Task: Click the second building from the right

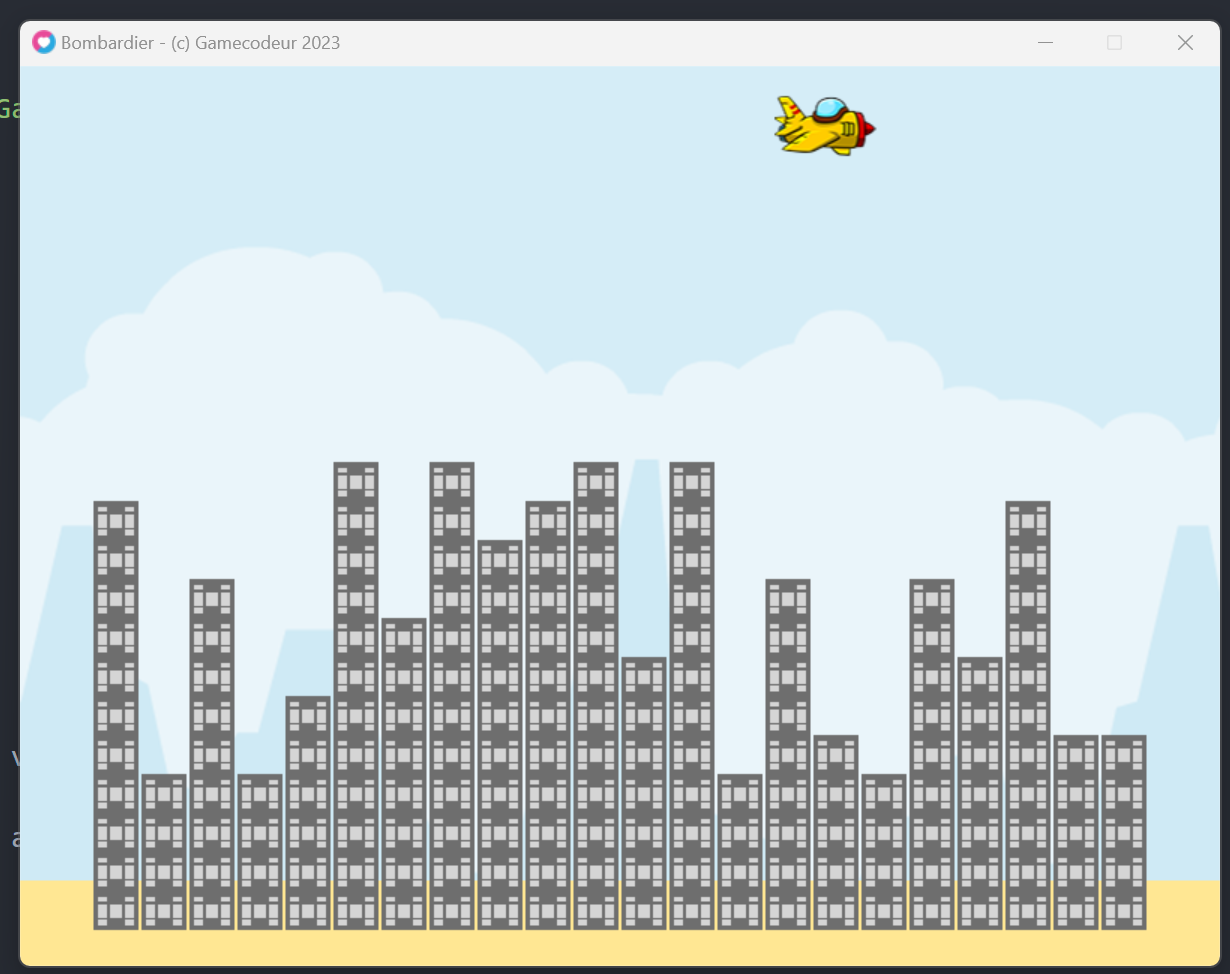Action: point(1076,831)
